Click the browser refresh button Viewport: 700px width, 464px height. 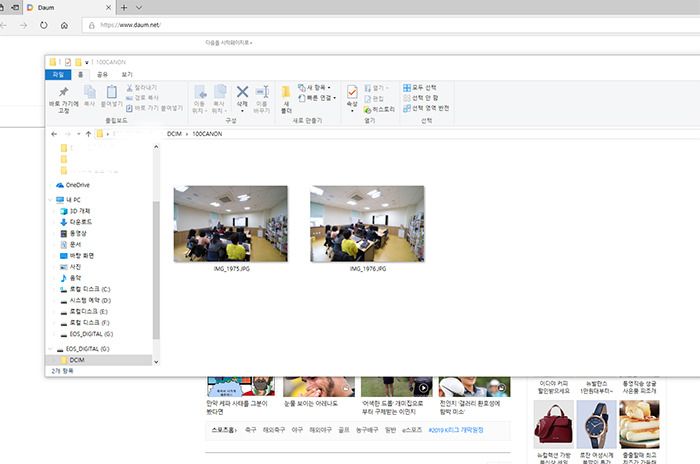tap(43, 25)
